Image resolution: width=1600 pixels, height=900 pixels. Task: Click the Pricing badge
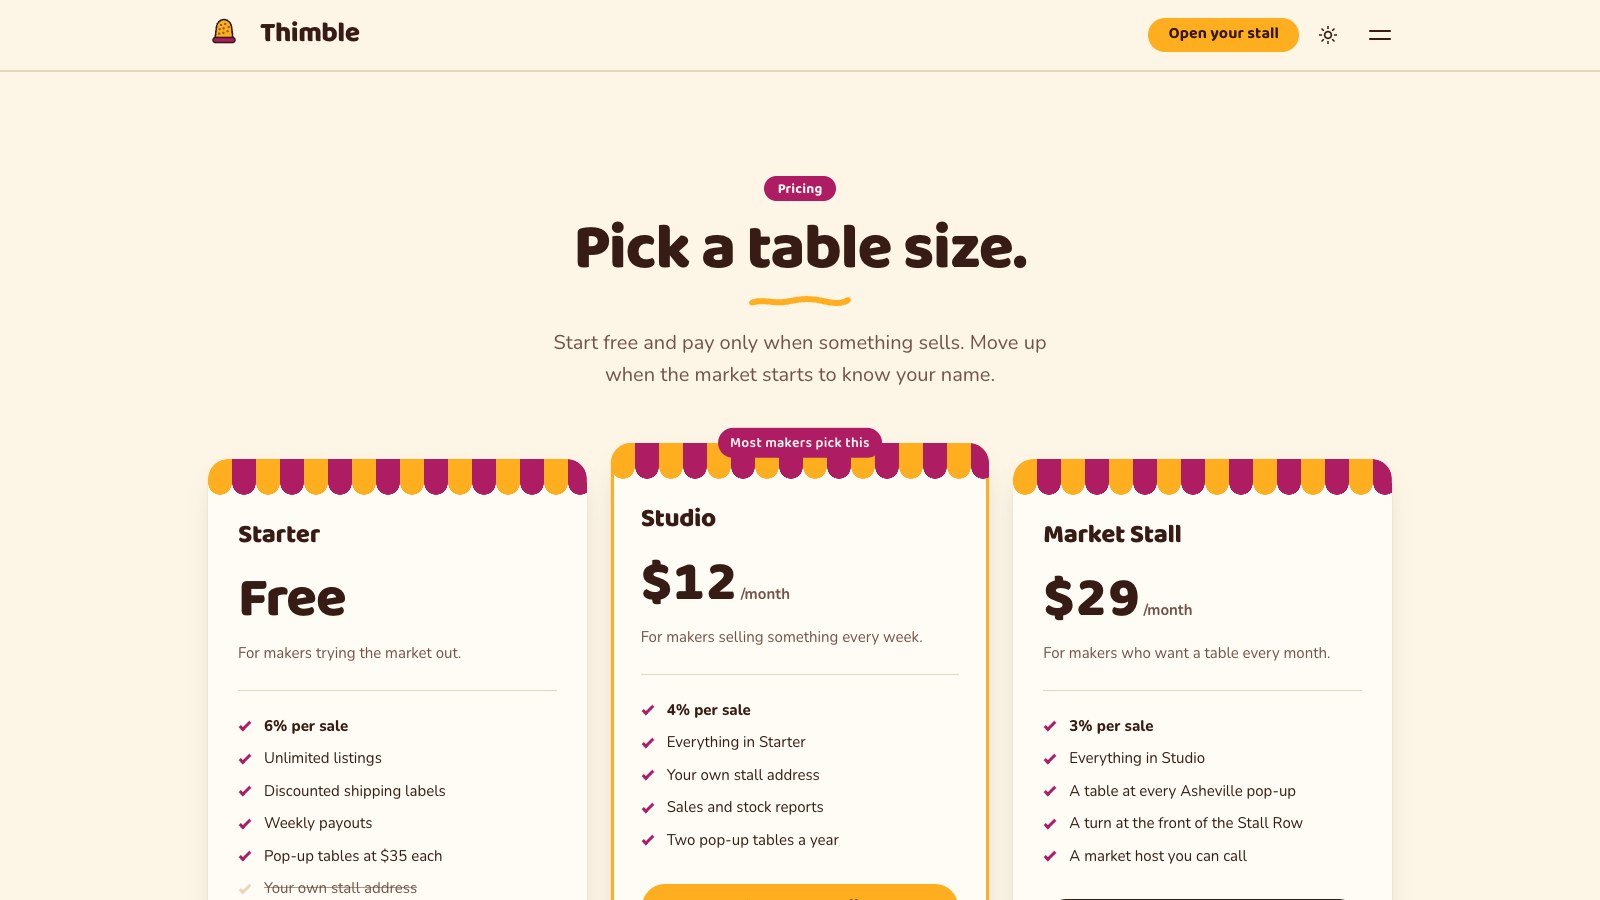(x=800, y=188)
